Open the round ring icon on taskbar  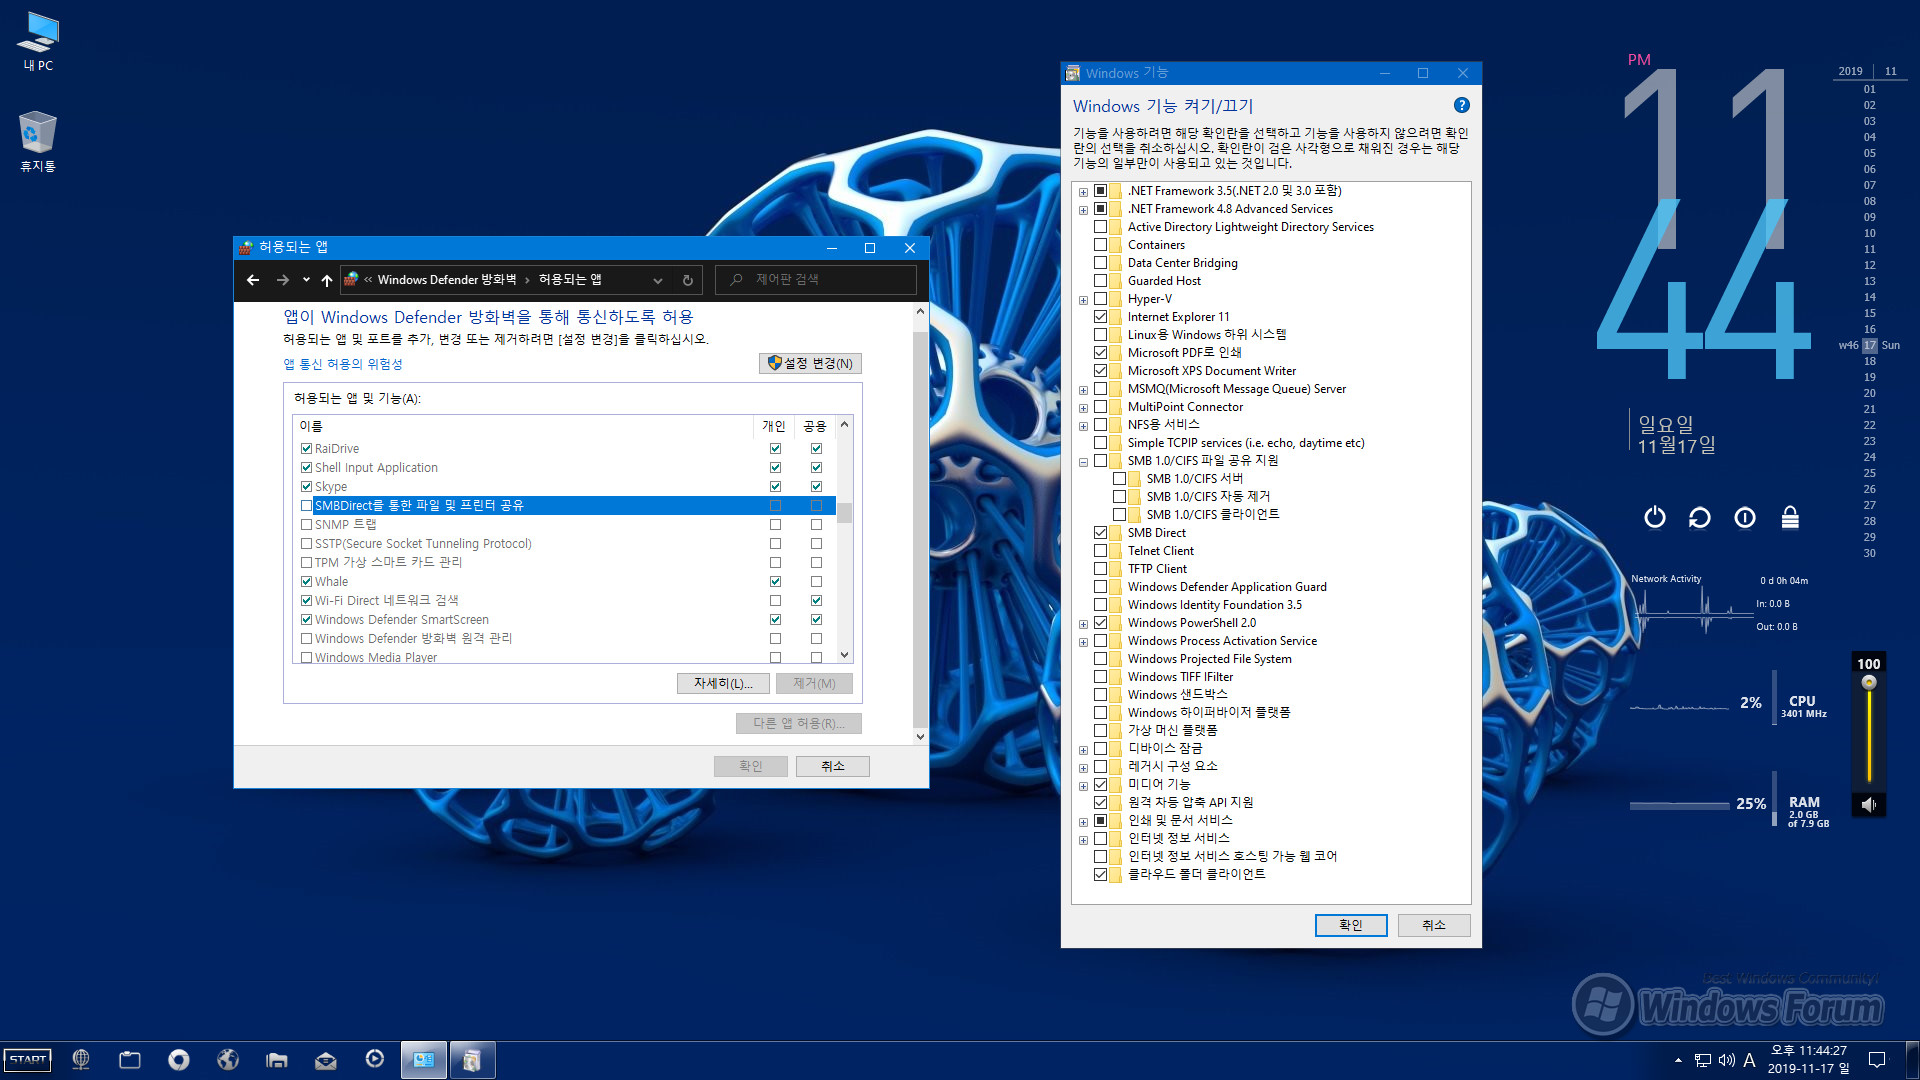(x=179, y=1060)
